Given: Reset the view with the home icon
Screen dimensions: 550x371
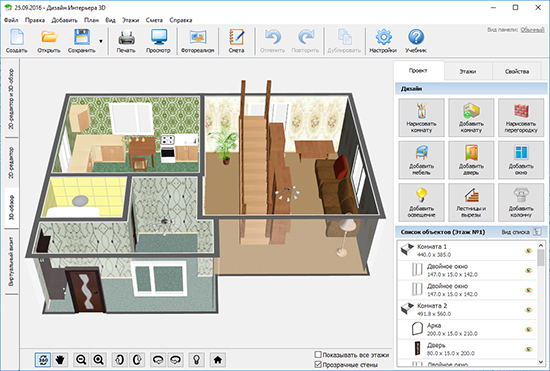Looking at the screenshot, I should [x=217, y=359].
